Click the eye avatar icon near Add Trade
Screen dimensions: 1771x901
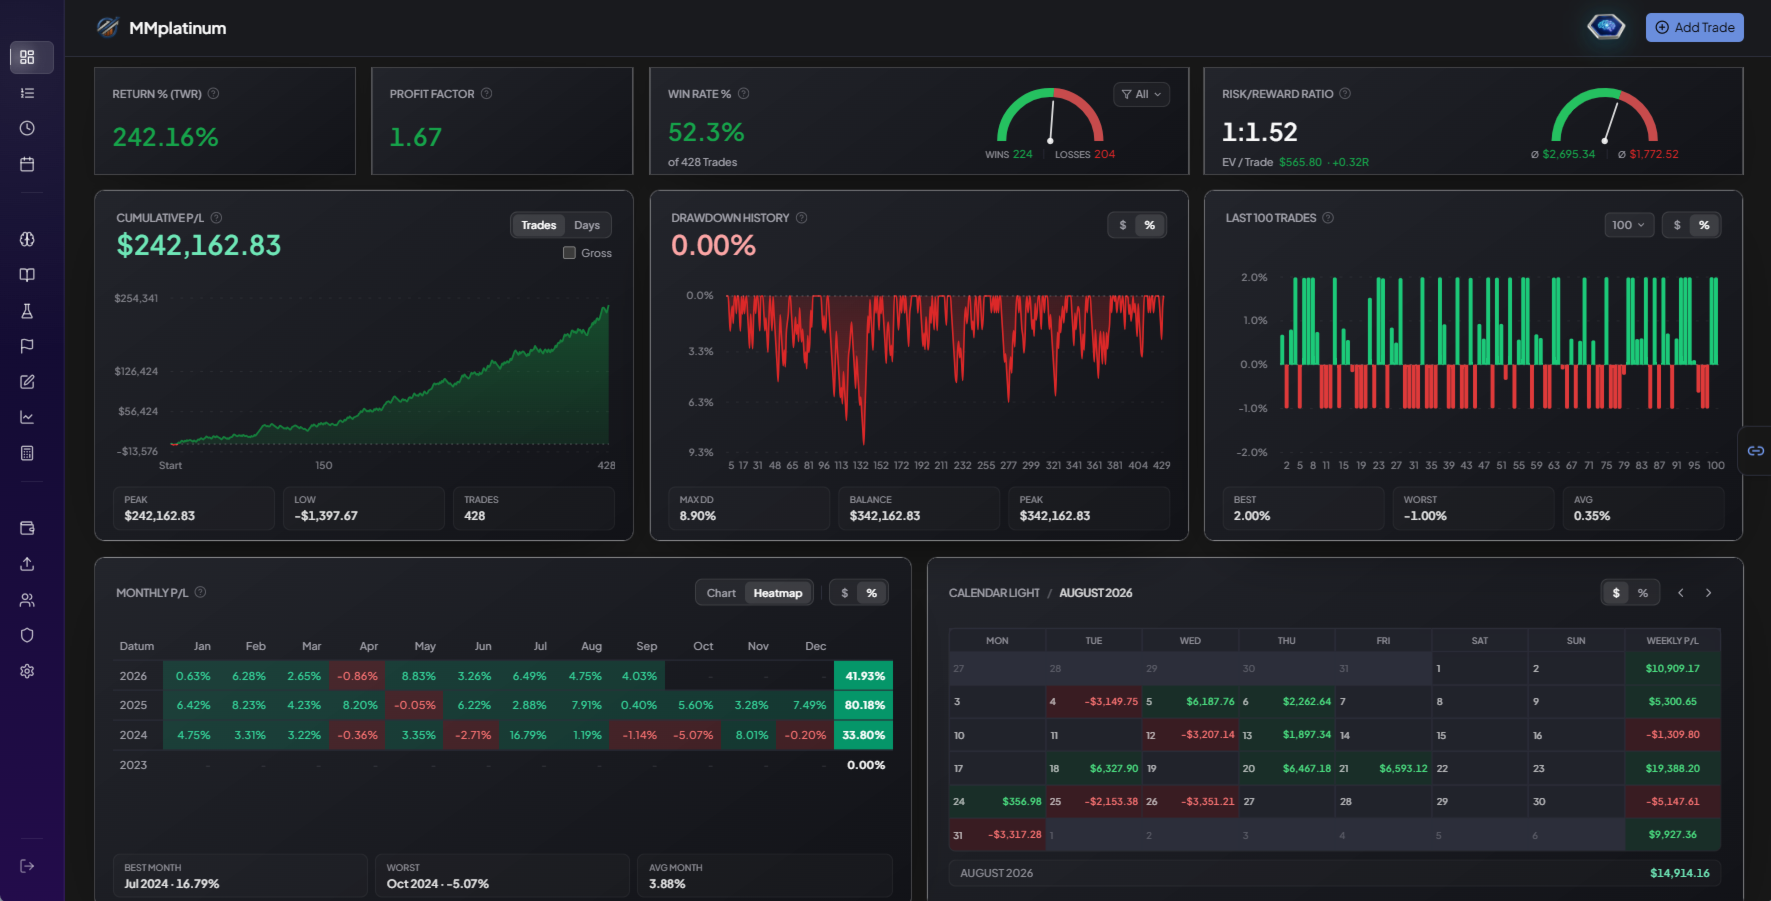(x=1606, y=27)
